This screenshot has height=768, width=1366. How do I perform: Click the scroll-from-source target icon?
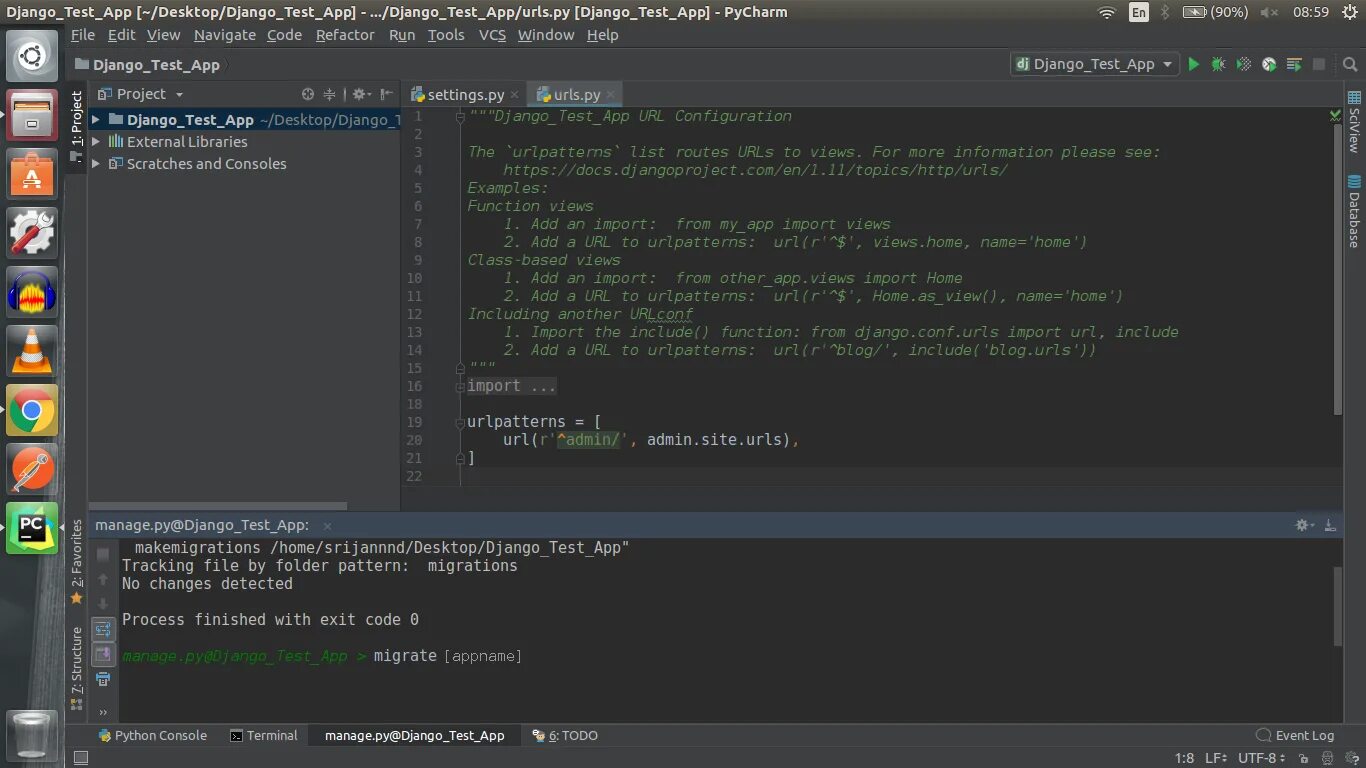308,94
